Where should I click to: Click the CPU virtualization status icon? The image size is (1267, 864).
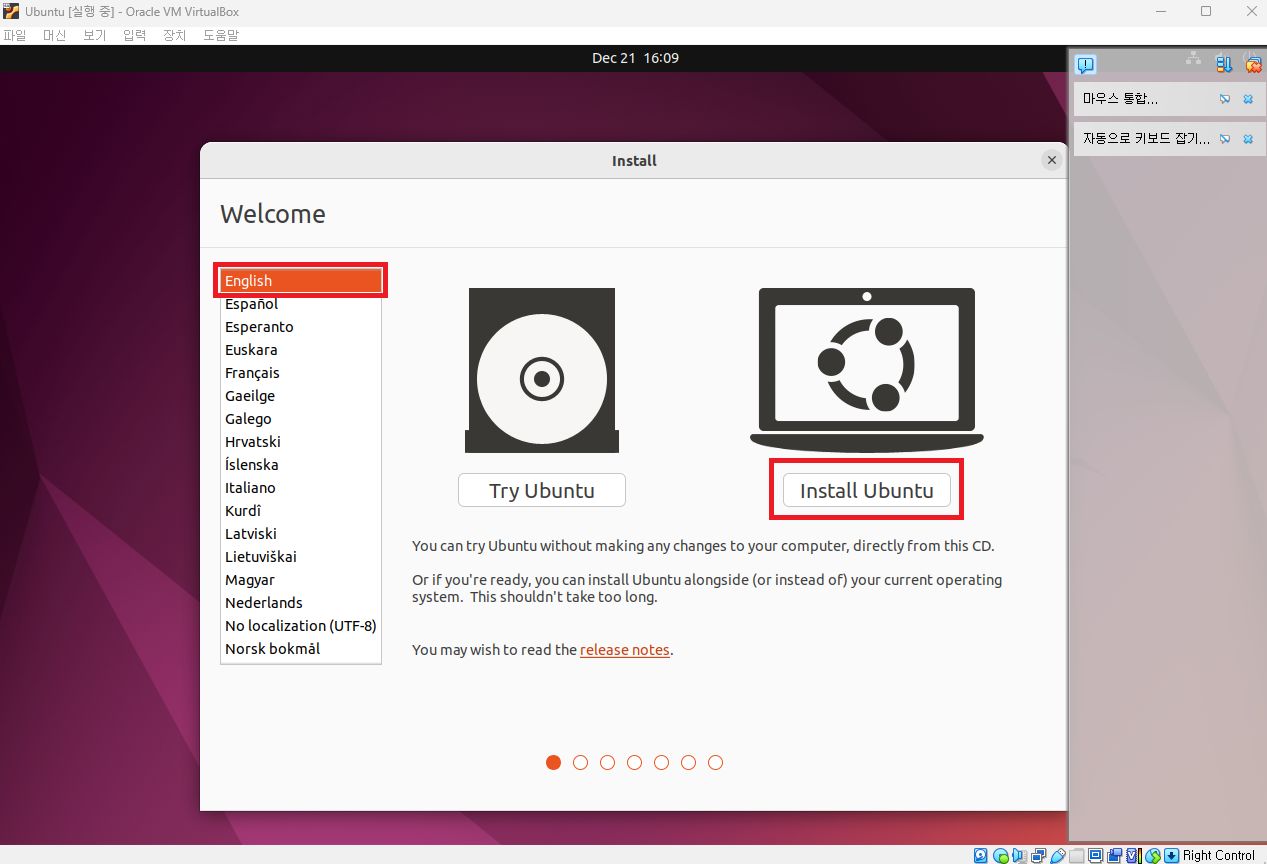coord(1134,855)
